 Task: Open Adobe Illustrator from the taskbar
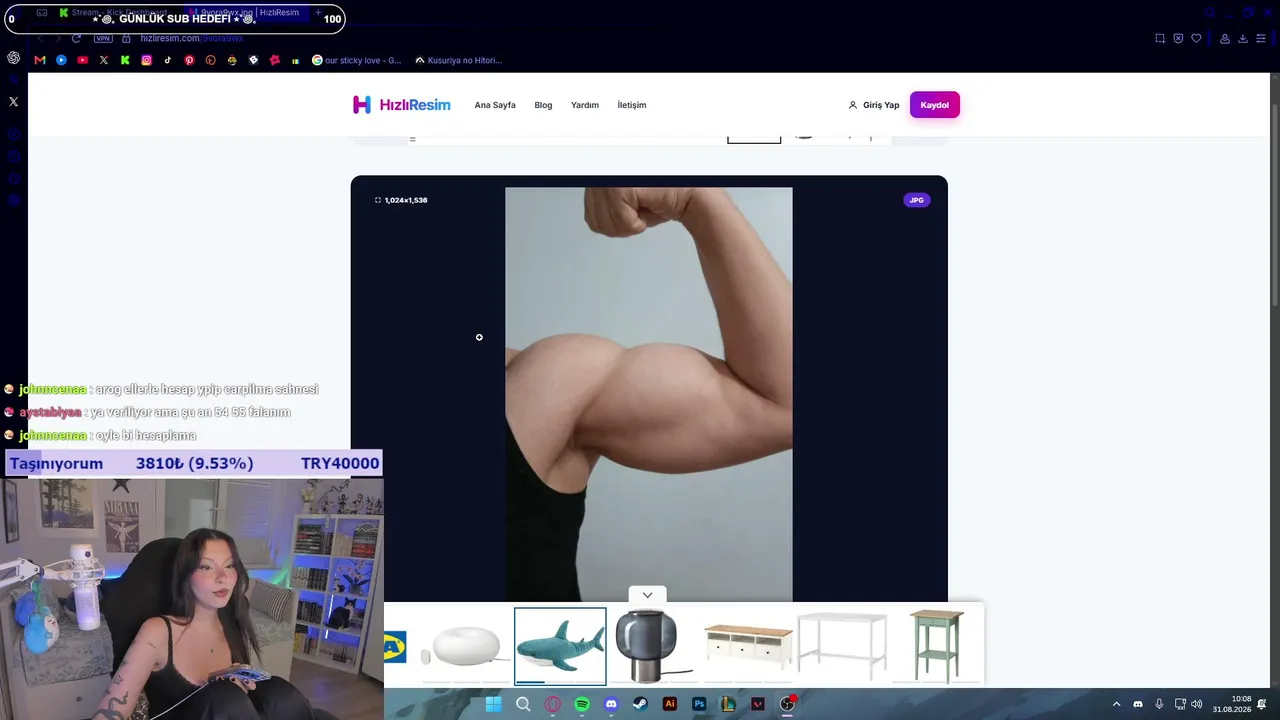[x=670, y=704]
